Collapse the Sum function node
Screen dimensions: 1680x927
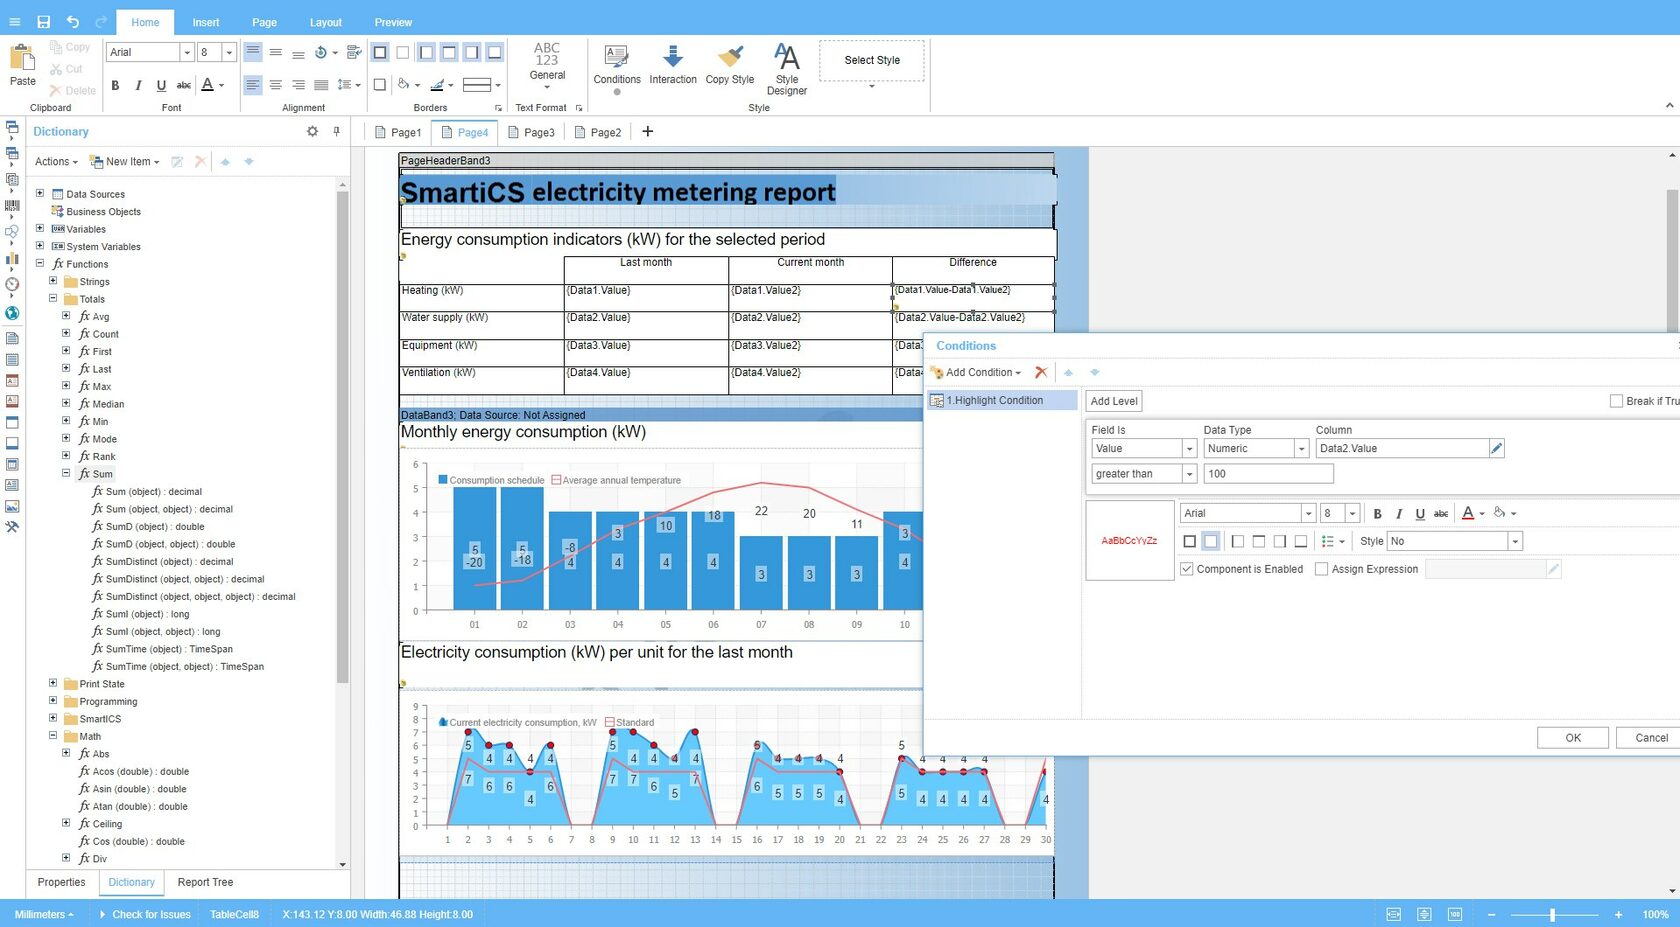click(x=66, y=473)
